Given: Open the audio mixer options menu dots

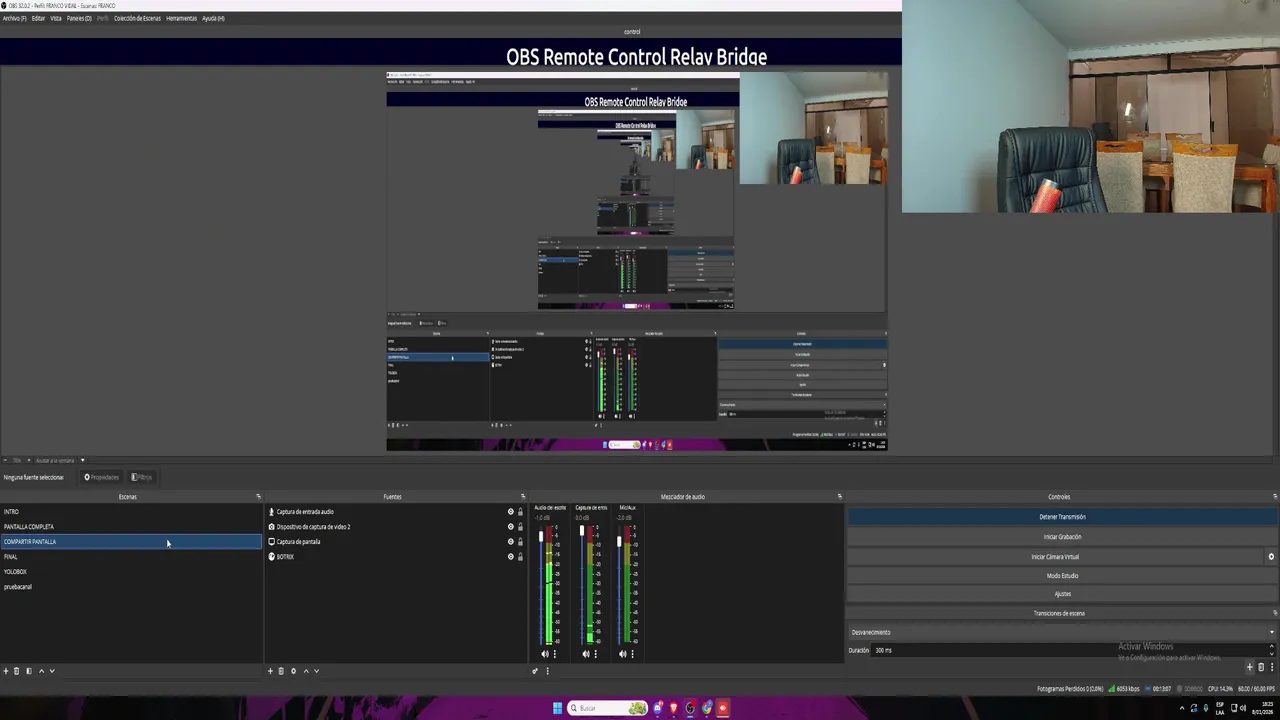Looking at the screenshot, I should [x=547, y=671].
